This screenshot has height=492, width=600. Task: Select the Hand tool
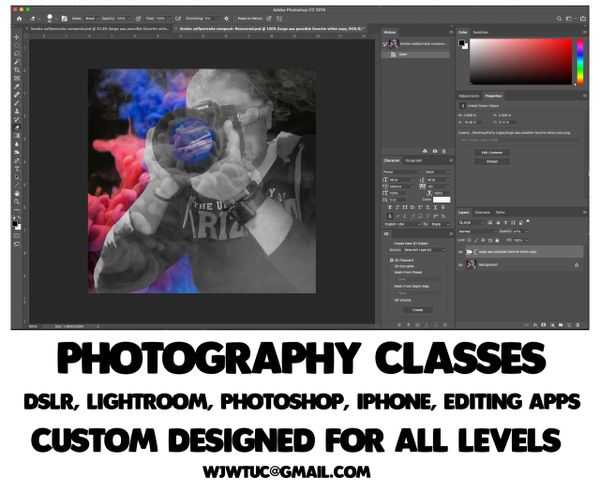[17, 194]
